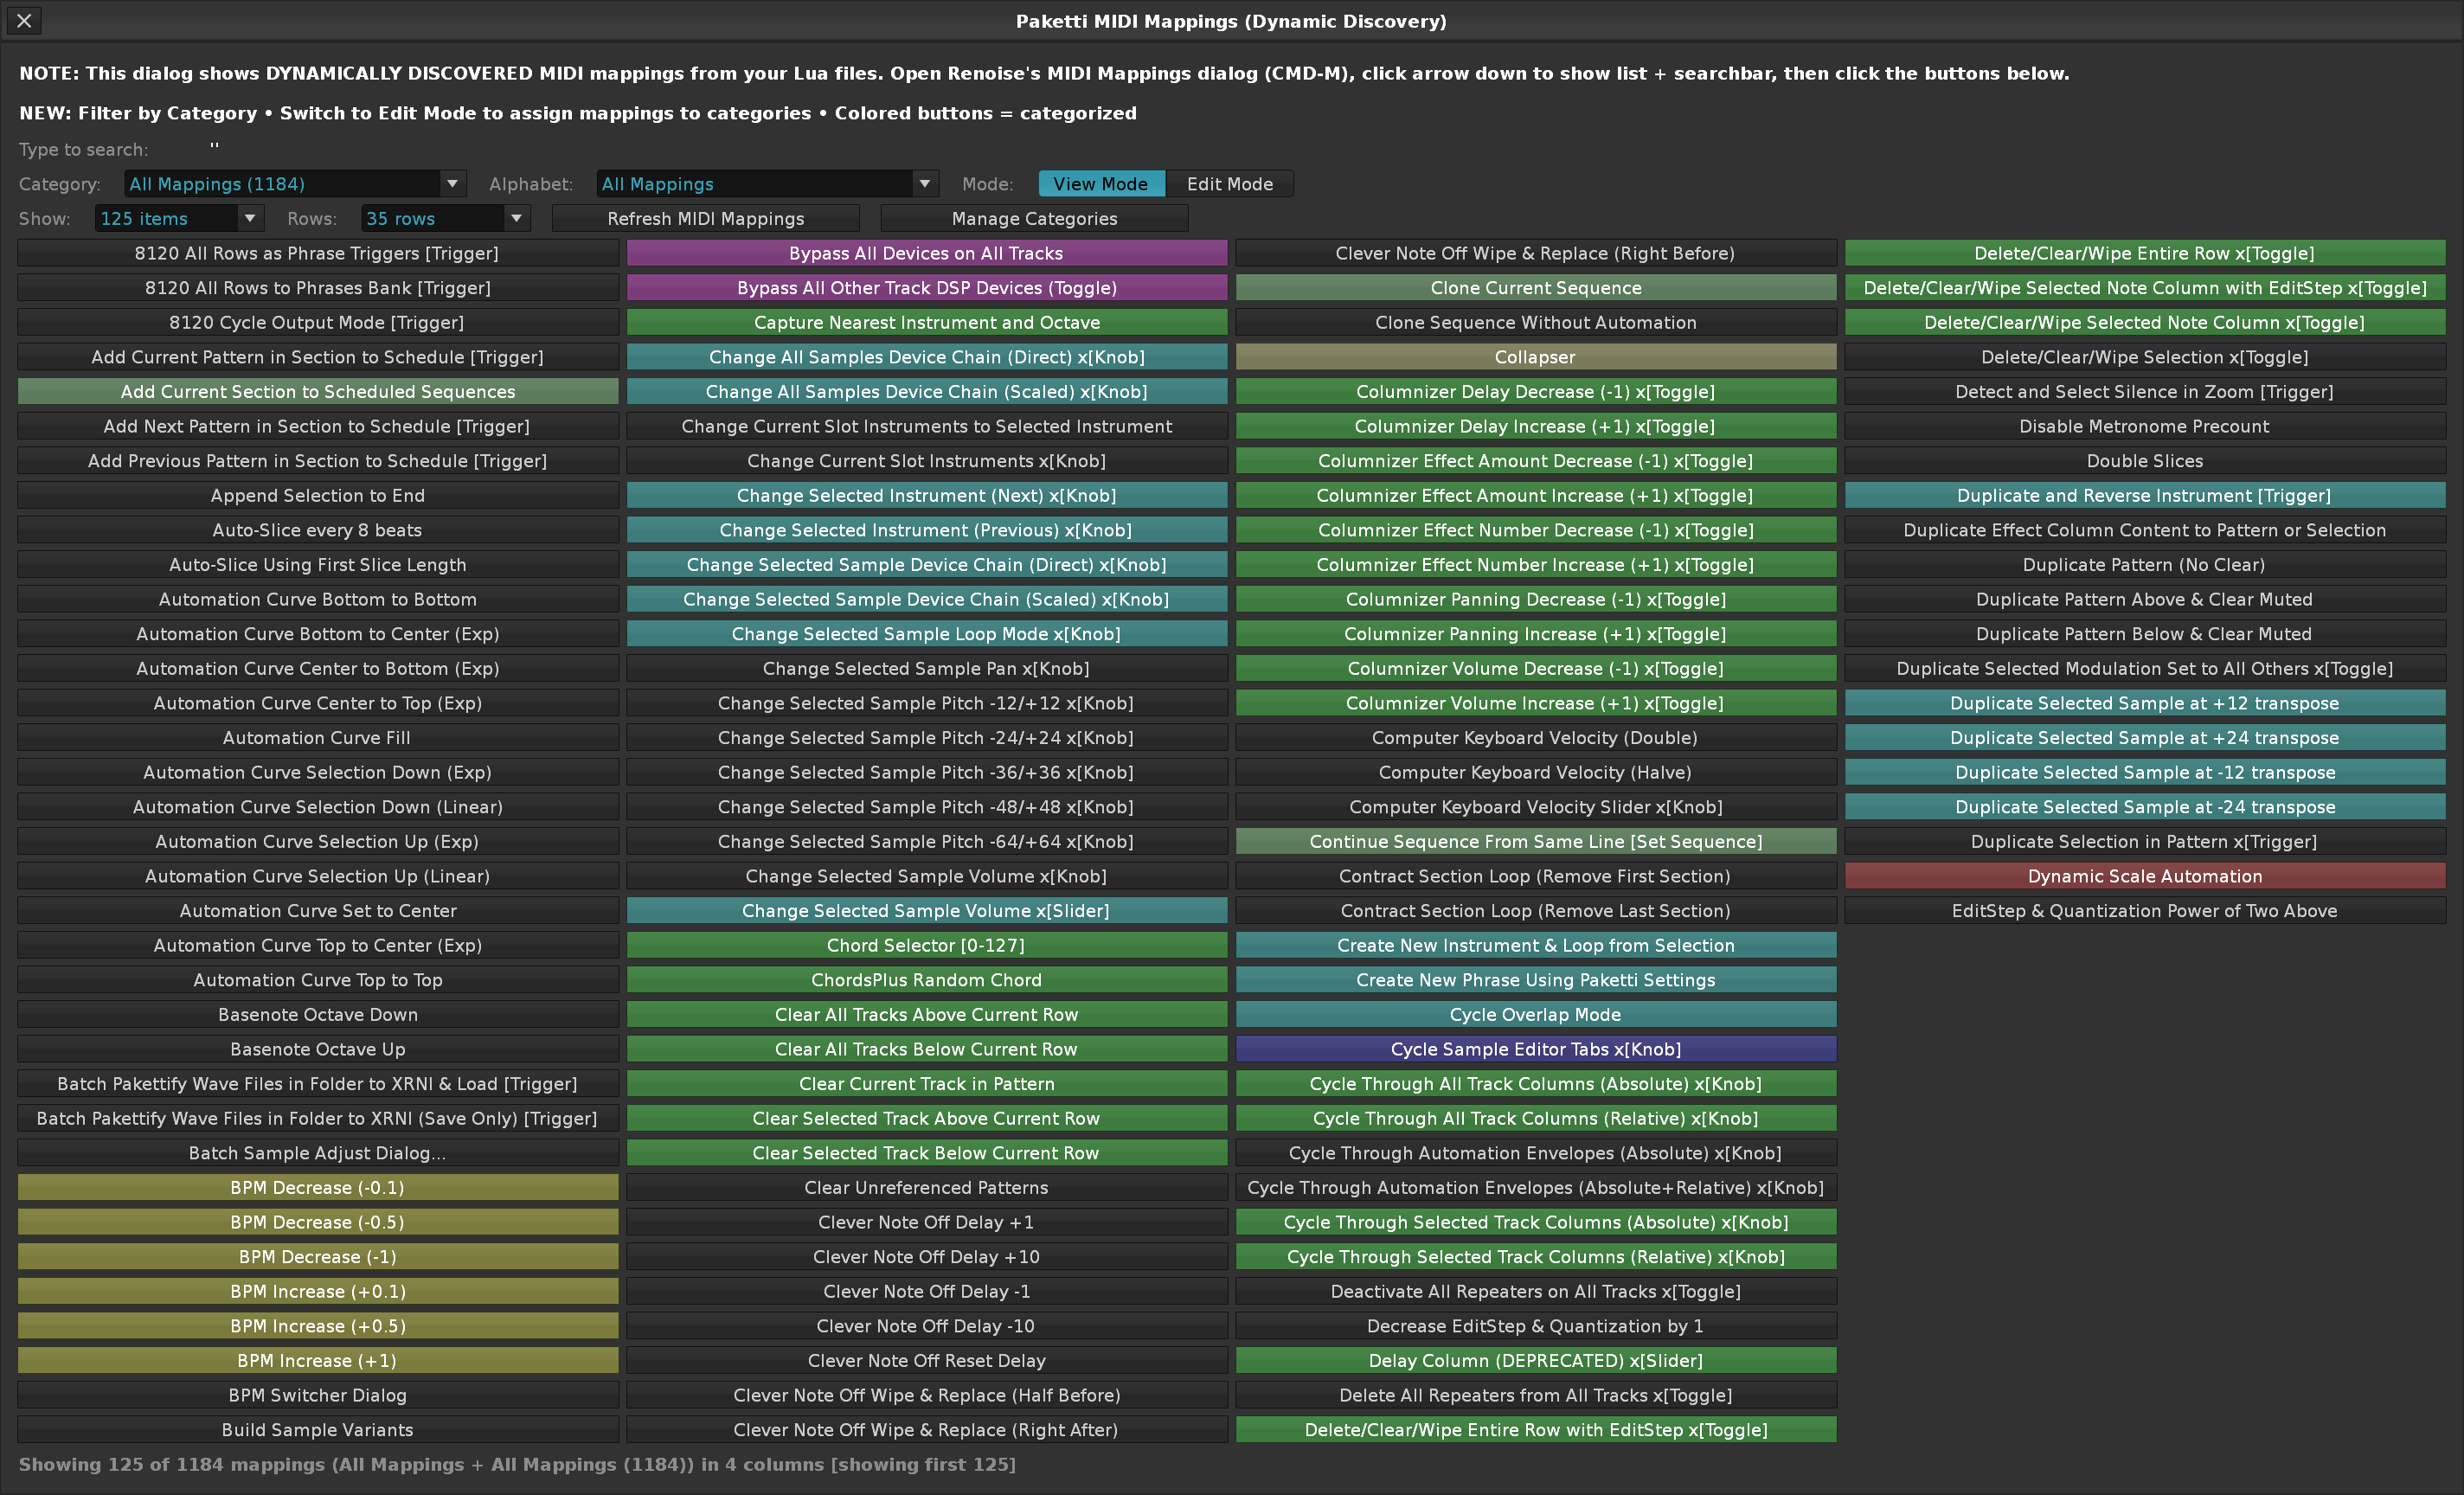Screen dimensions: 2464x1495
Task: Click Auto-Slice every 8 beats
Action: [318, 530]
